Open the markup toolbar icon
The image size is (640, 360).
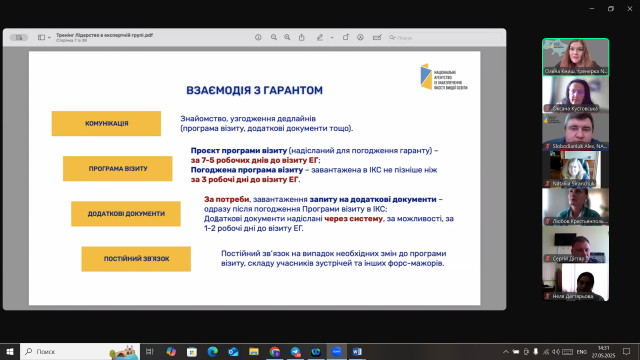[360, 37]
